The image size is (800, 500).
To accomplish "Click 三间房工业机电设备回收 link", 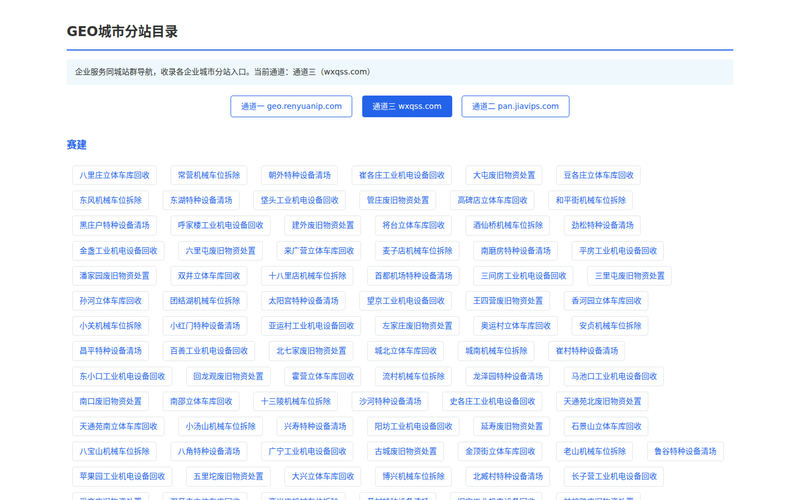I will click(x=523, y=276).
